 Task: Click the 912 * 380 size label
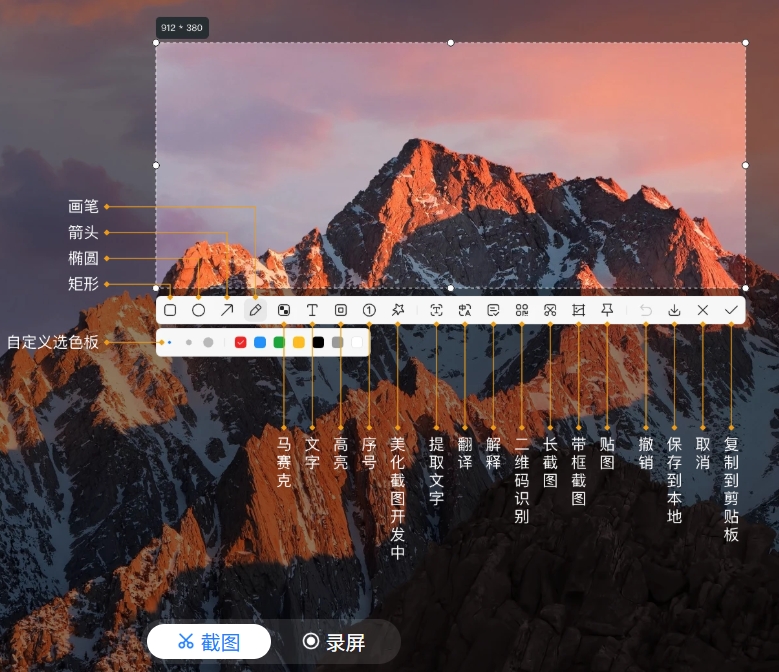[x=182, y=28]
